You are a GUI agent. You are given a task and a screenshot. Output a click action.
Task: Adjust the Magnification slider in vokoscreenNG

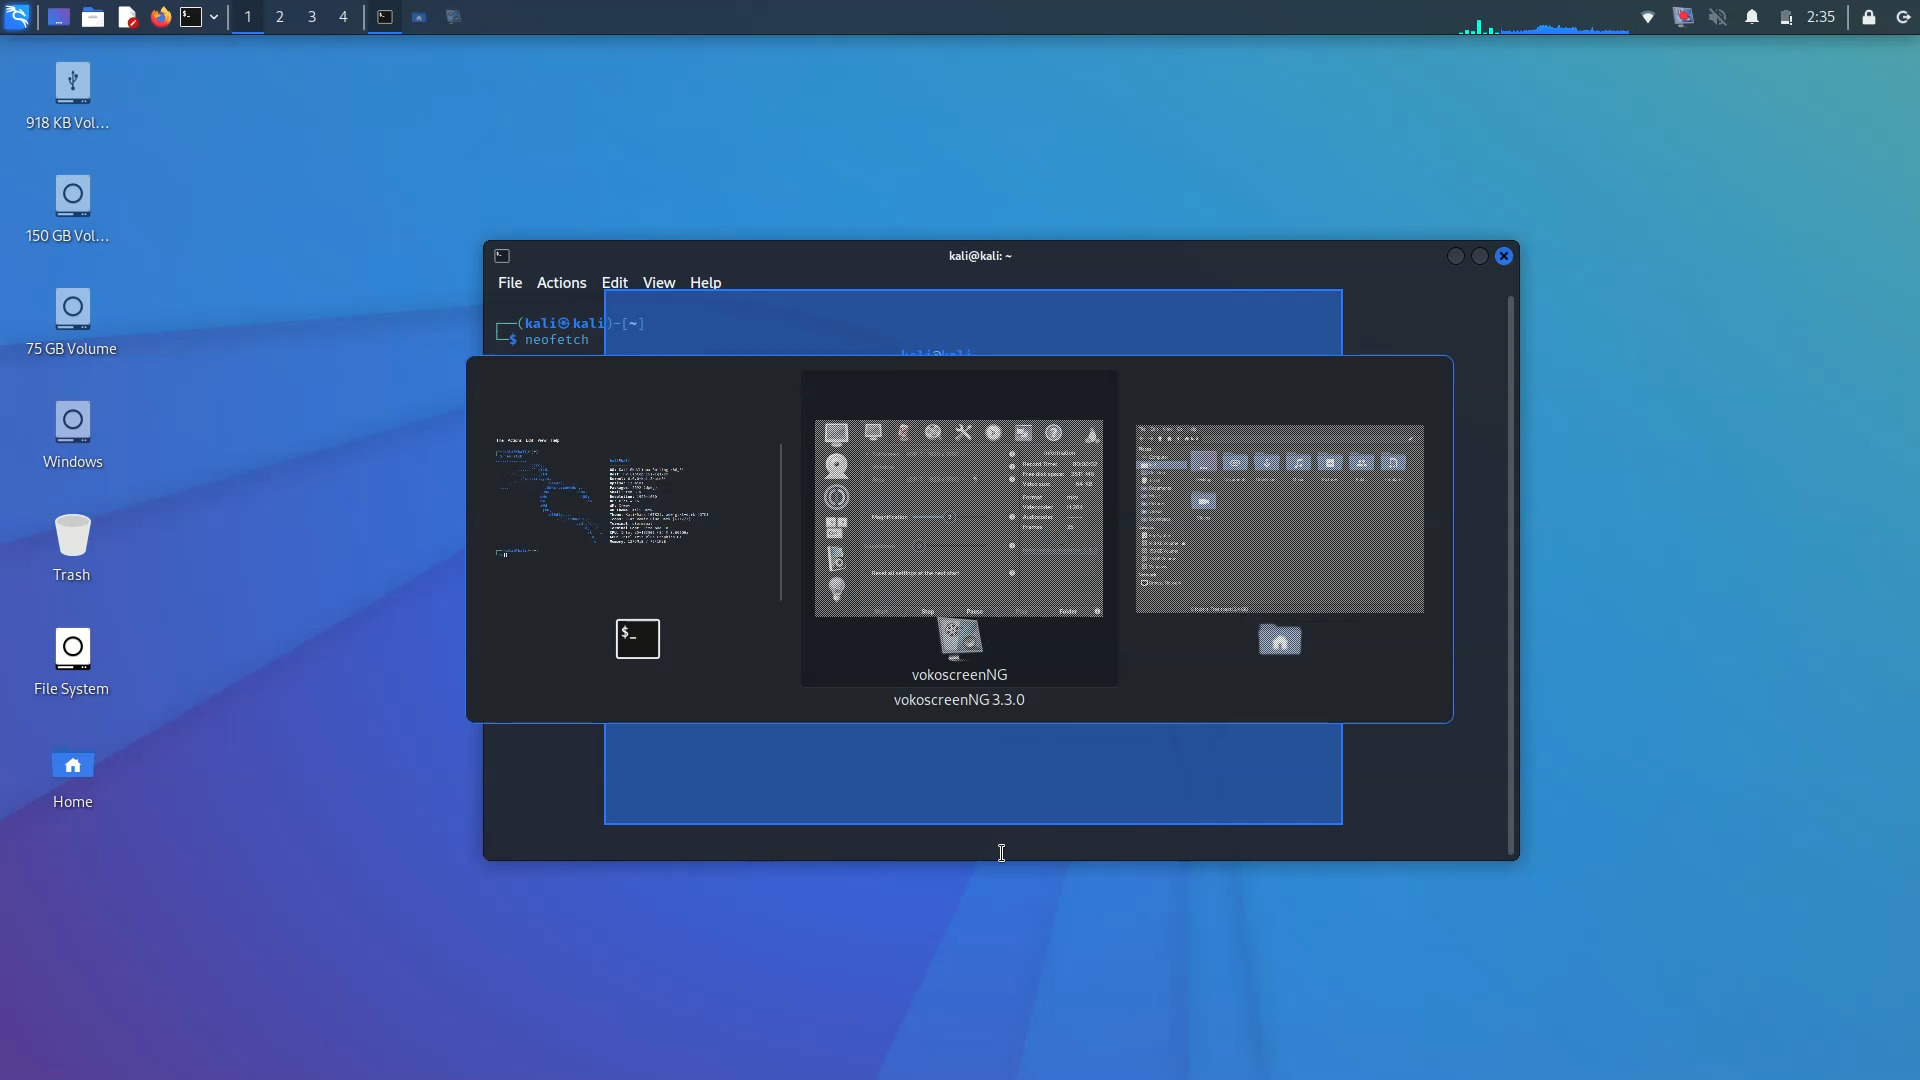coord(948,517)
